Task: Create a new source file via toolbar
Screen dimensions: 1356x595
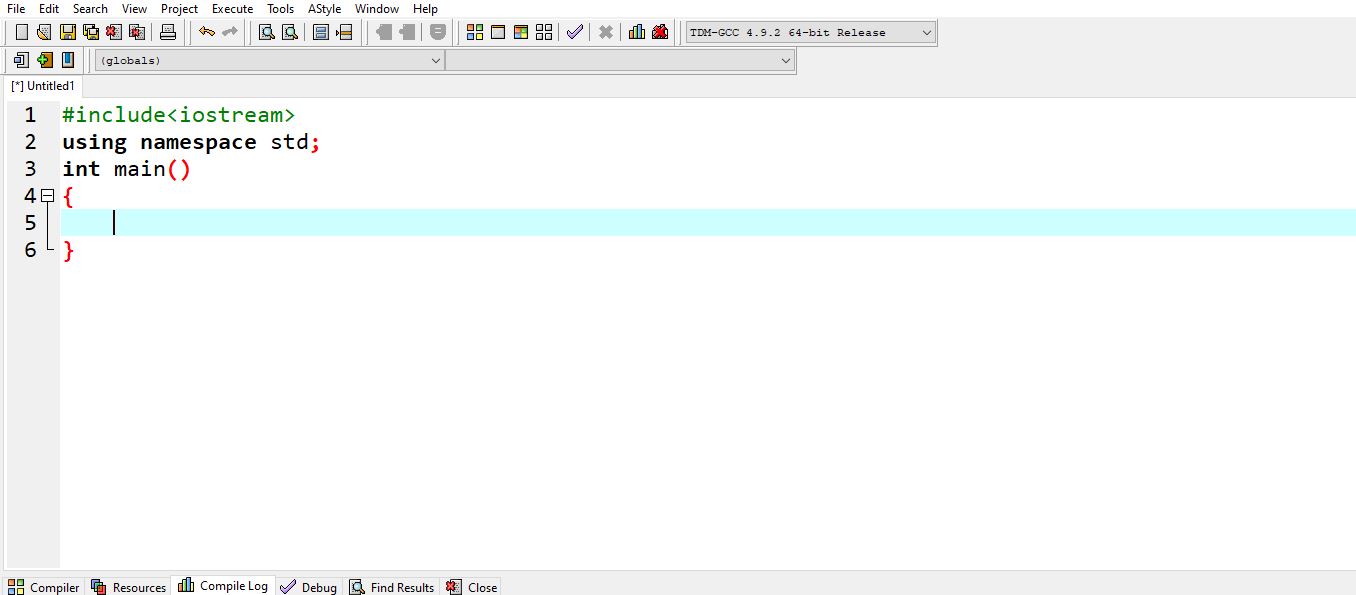Action: [22, 32]
